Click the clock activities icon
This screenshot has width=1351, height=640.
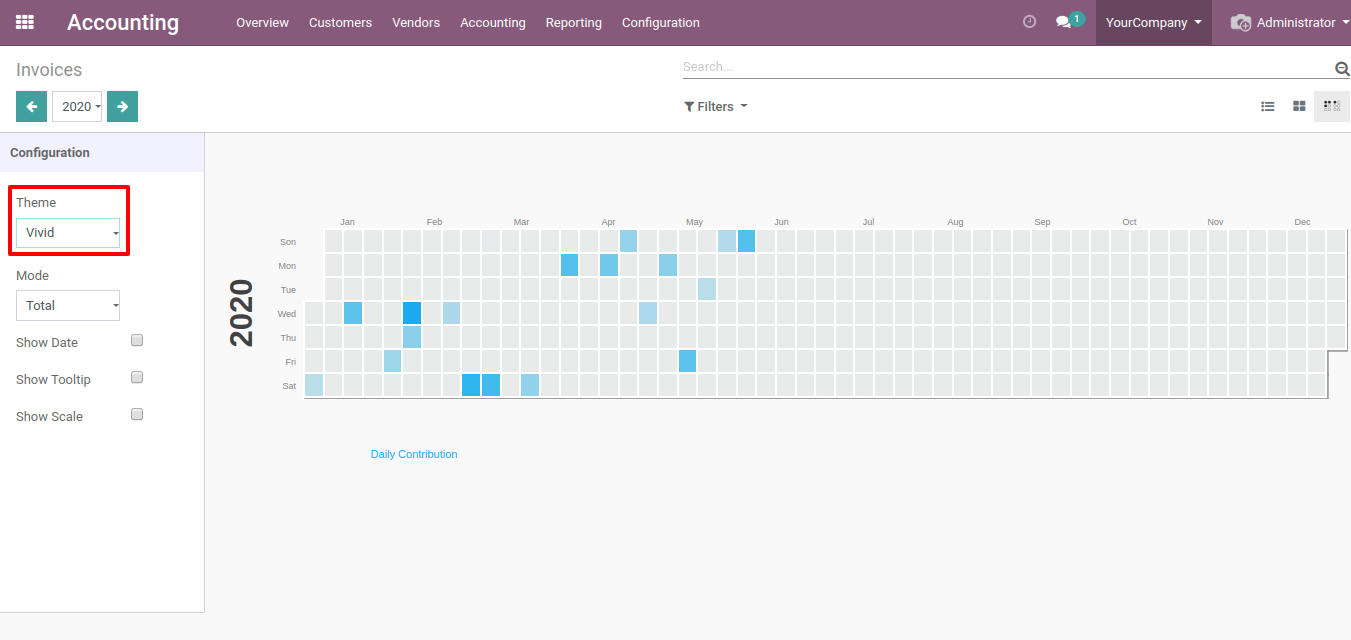[1029, 22]
